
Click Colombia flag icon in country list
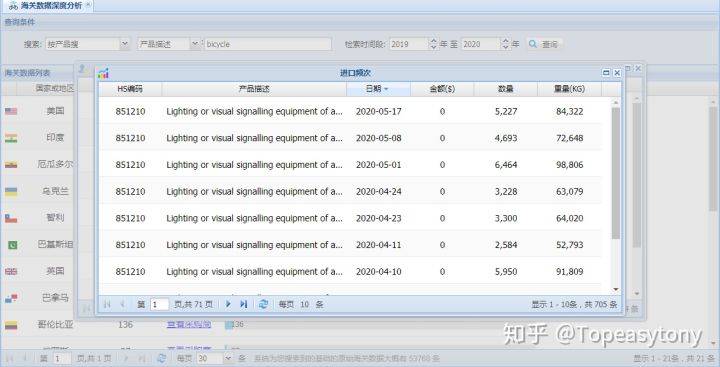pyautogui.click(x=11, y=325)
